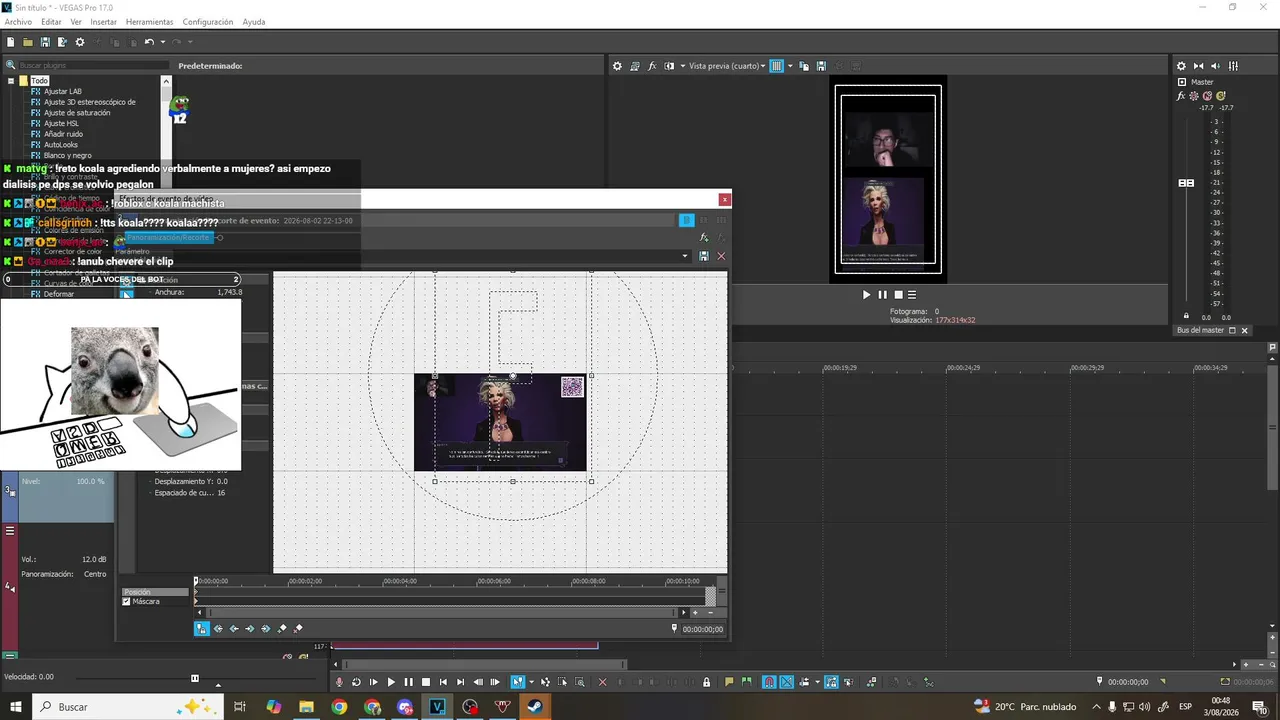Undo the last action
The image size is (1280, 720).
(148, 42)
